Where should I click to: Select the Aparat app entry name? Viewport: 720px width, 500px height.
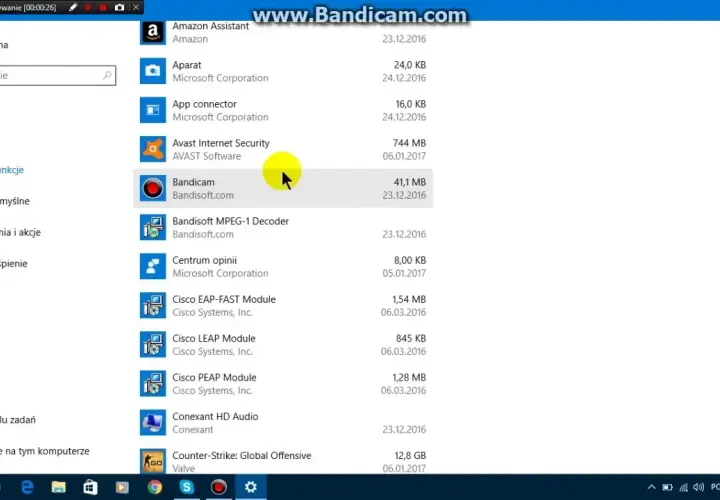(x=187, y=65)
